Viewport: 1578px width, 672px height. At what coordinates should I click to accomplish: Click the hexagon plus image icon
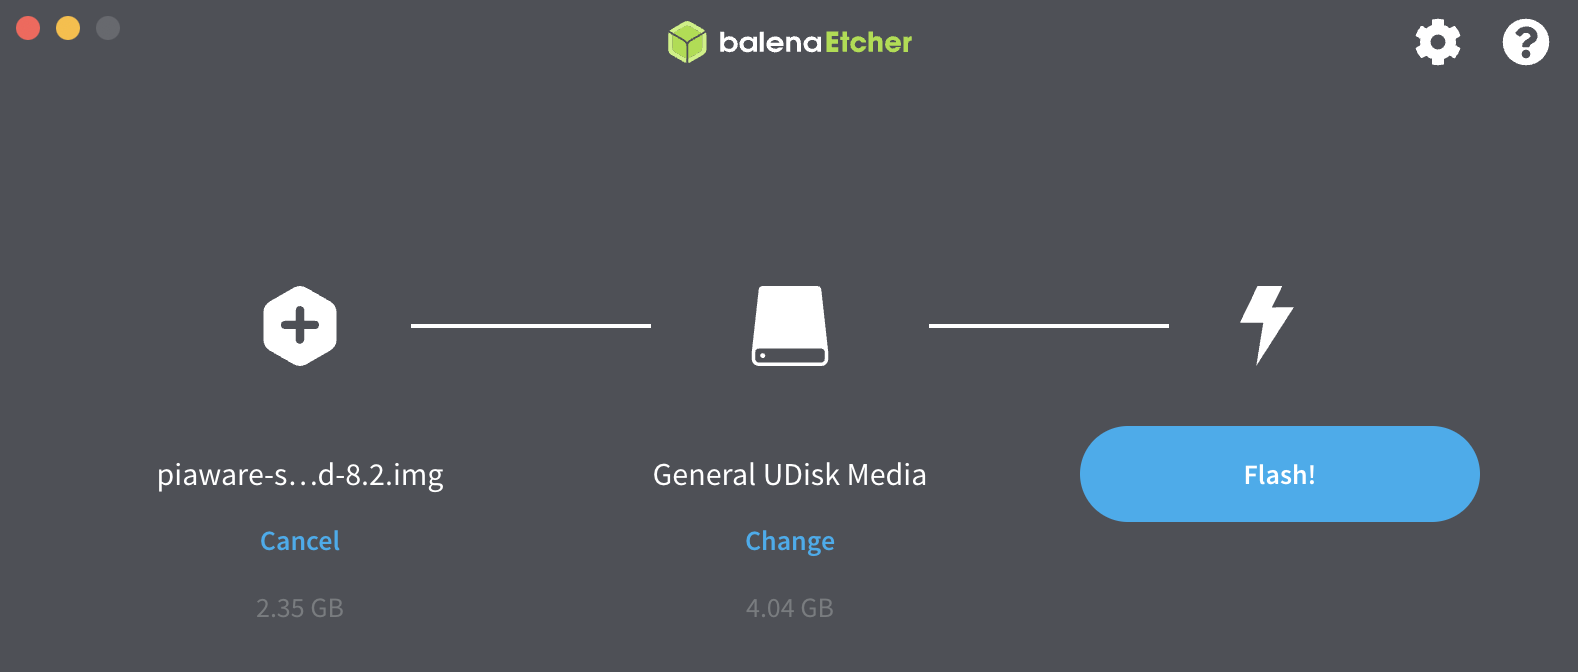[x=300, y=326]
